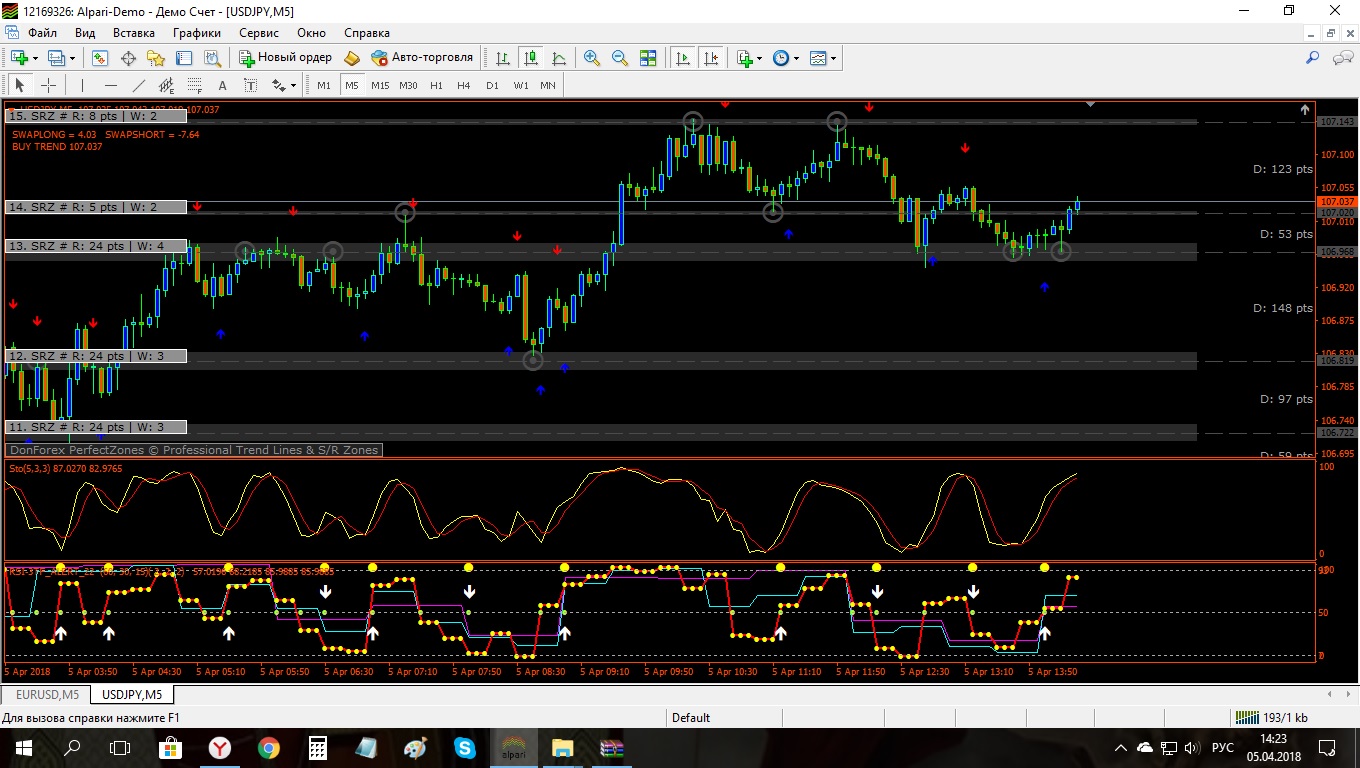Screen dimensions: 1360x768
Task: Open MetaEditor yellow book icon
Action: pos(352,58)
